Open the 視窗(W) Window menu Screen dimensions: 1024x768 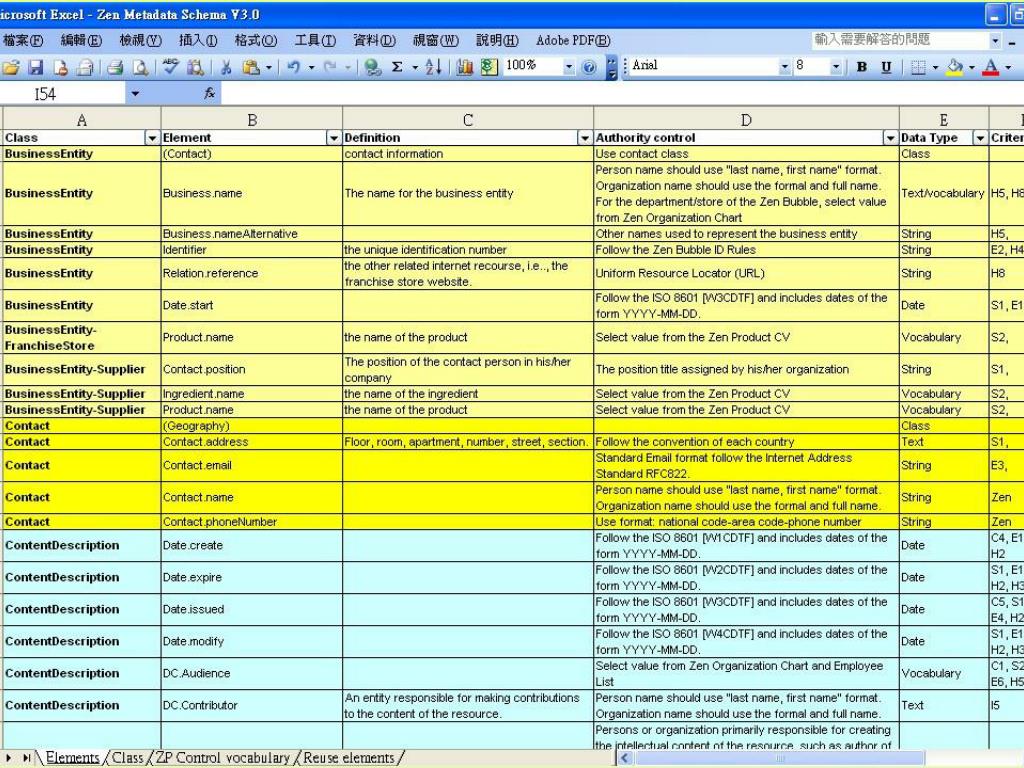436,40
